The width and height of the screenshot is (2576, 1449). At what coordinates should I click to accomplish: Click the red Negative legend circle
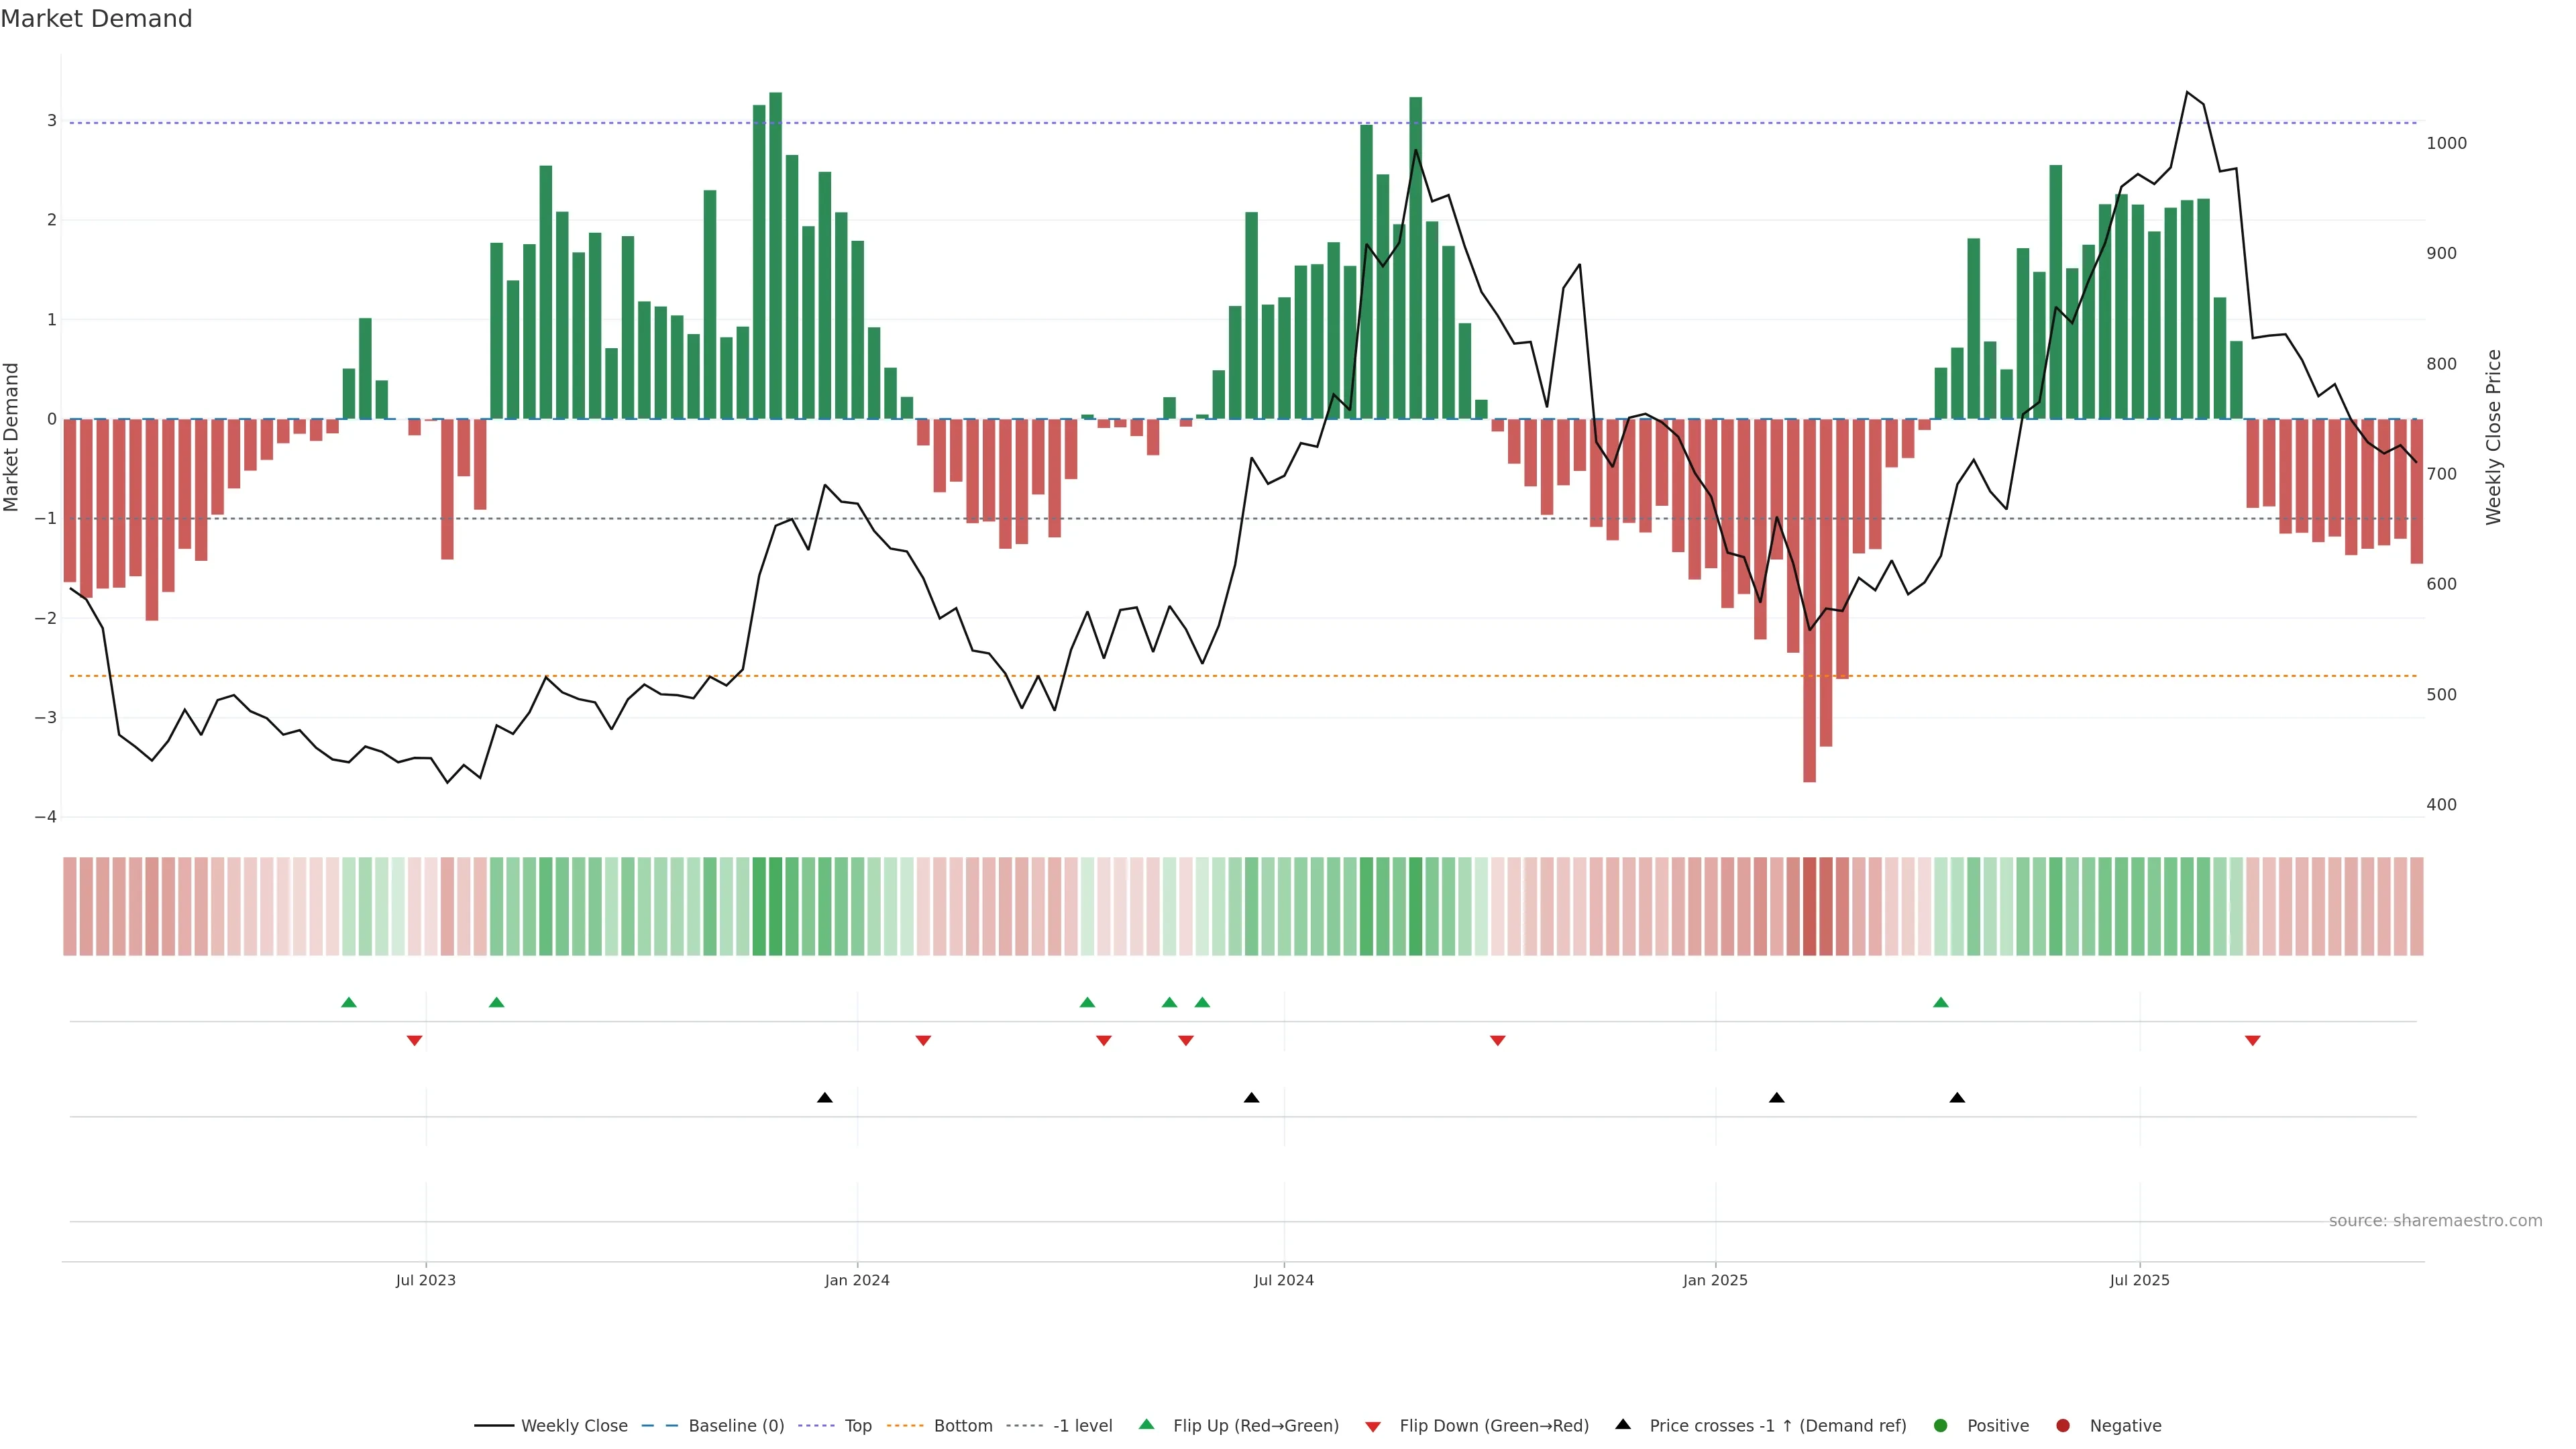(2063, 1425)
